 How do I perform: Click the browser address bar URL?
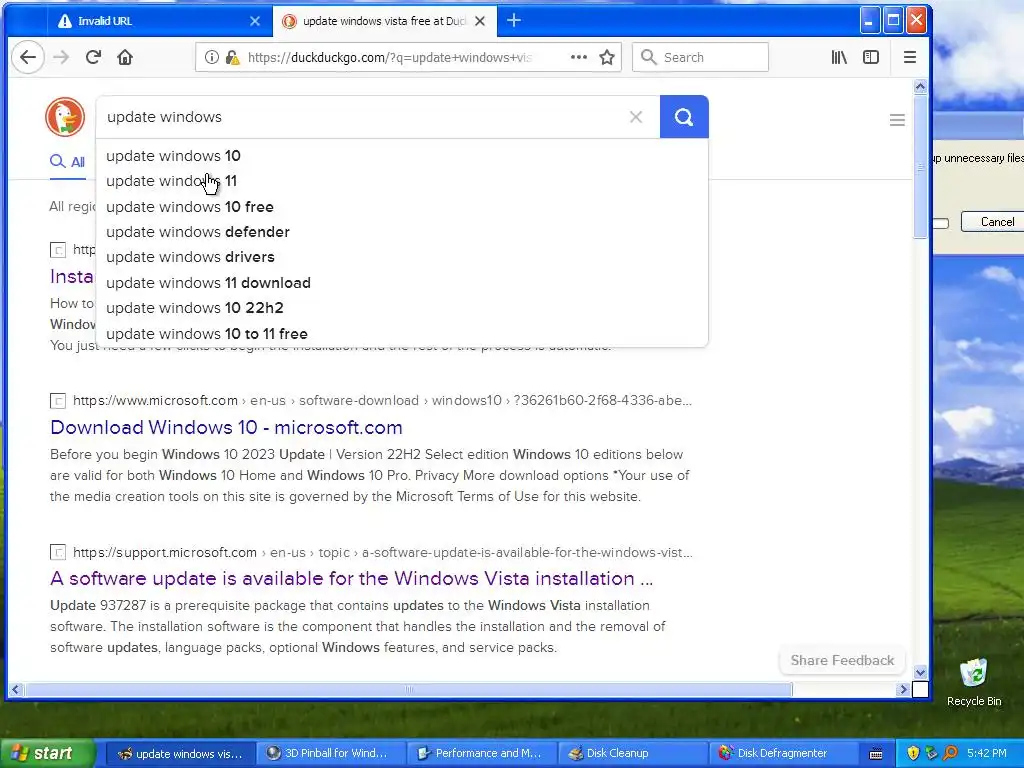(x=390, y=57)
